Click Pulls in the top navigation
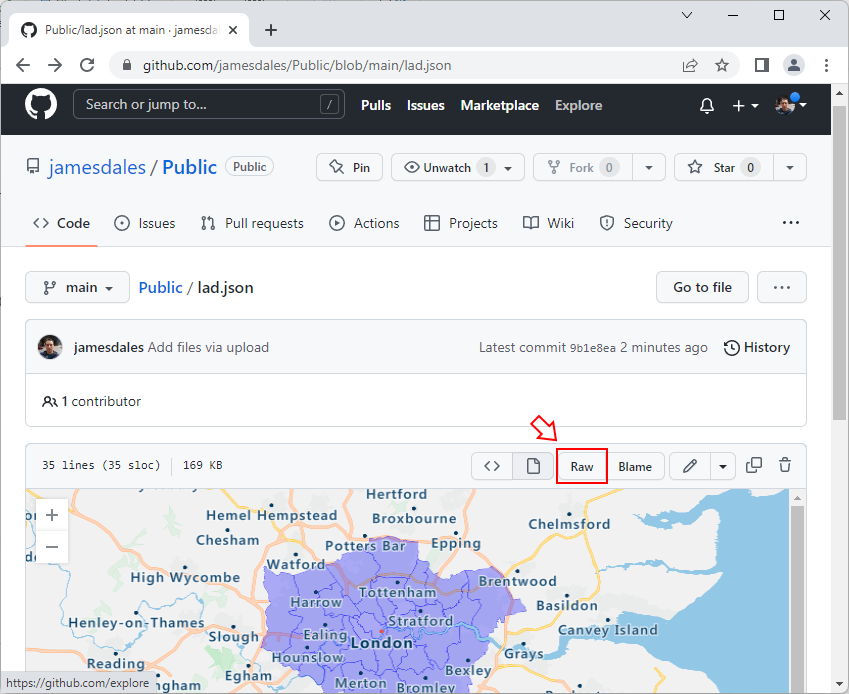The image size is (849, 694). pos(376,105)
